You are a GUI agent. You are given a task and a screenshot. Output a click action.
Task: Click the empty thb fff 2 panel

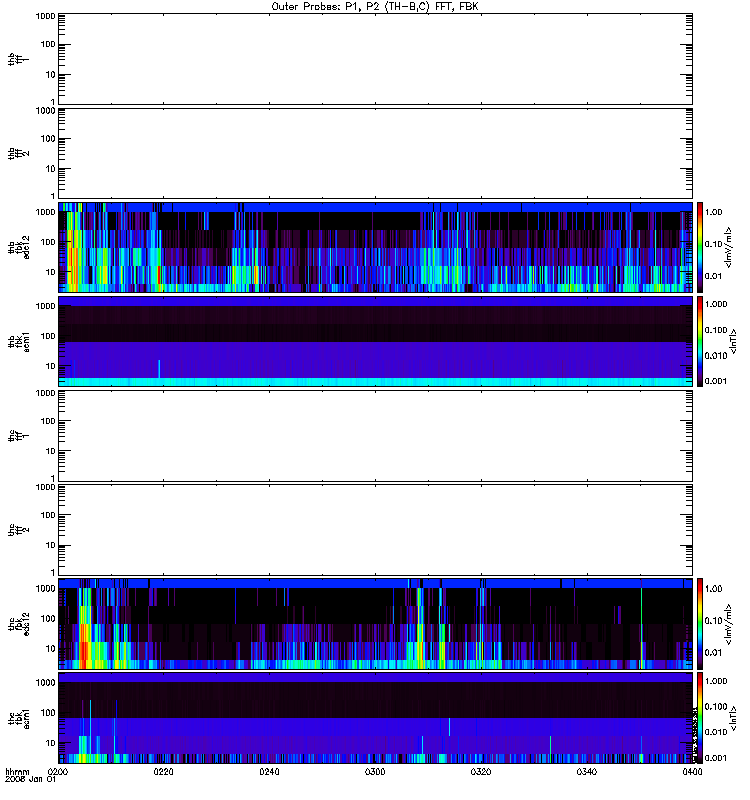pos(376,153)
